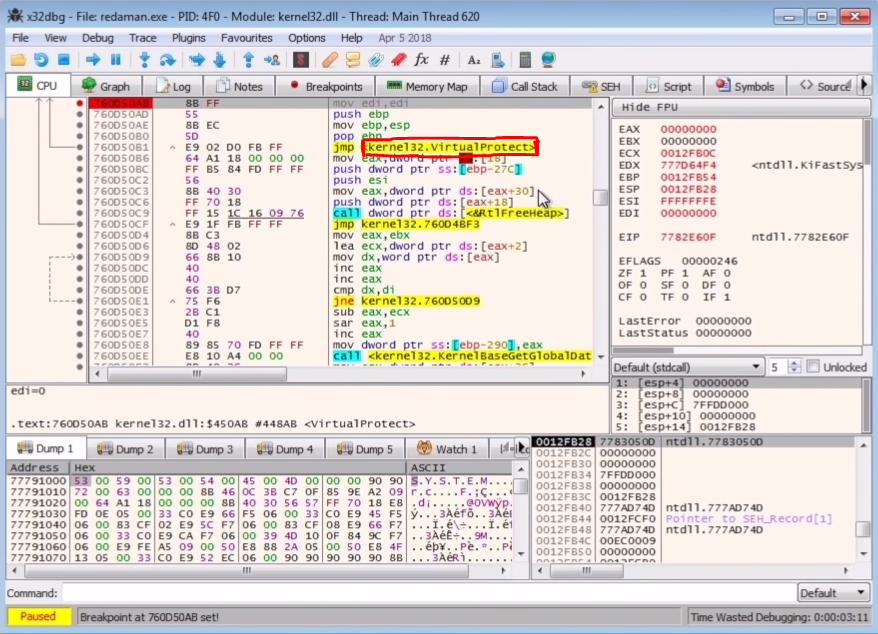Open Intermodular calls icon
This screenshot has height=634, width=878.
pos(497,59)
